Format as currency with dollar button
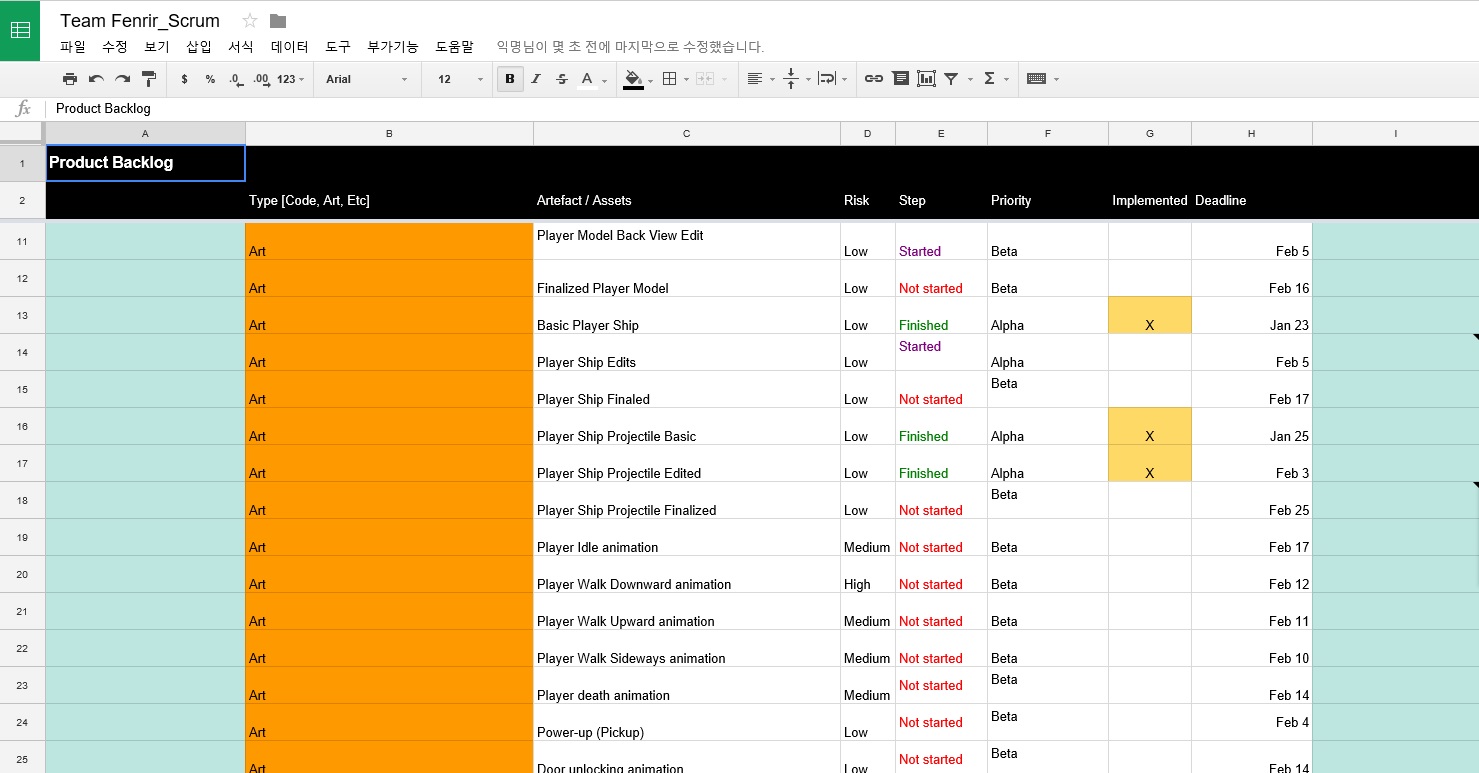The height and width of the screenshot is (773, 1479). pyautogui.click(x=184, y=79)
